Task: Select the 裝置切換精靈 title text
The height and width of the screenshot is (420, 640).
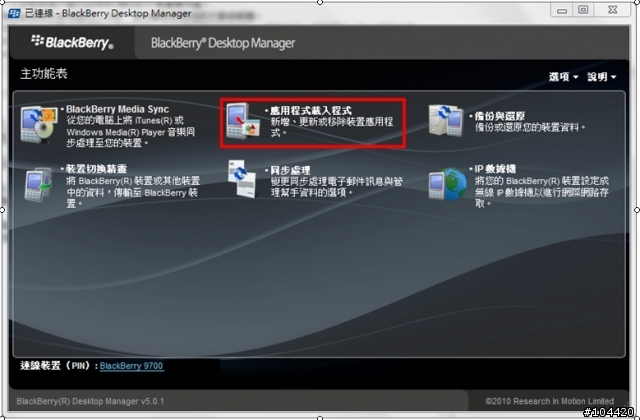Action: point(96,169)
